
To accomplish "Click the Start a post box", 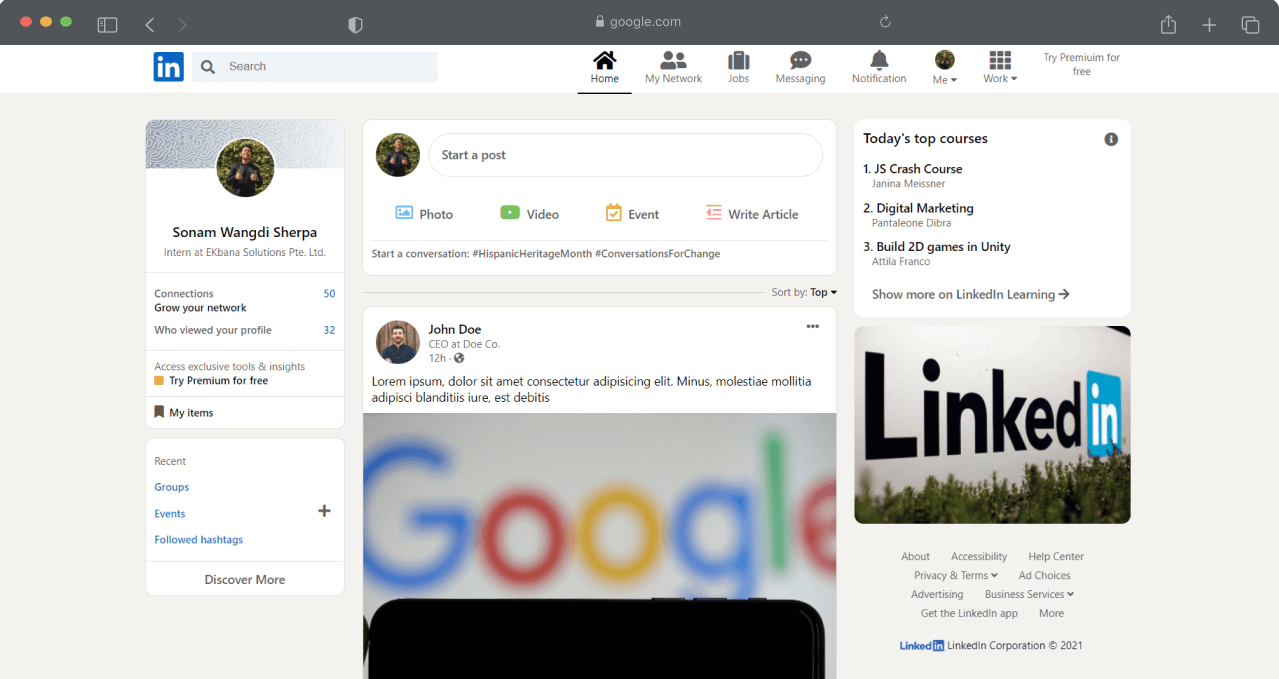I will point(625,155).
